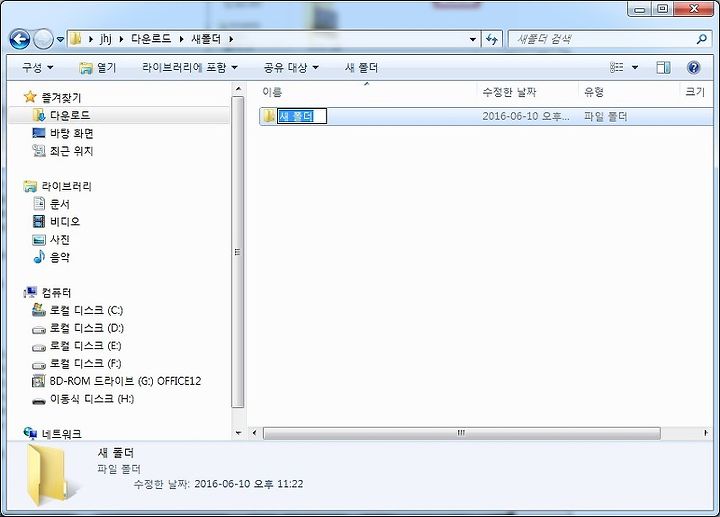Viewport: 720px width, 517px height.
Task: Click the 컴퓨터 monitor icon
Action: tap(30, 292)
